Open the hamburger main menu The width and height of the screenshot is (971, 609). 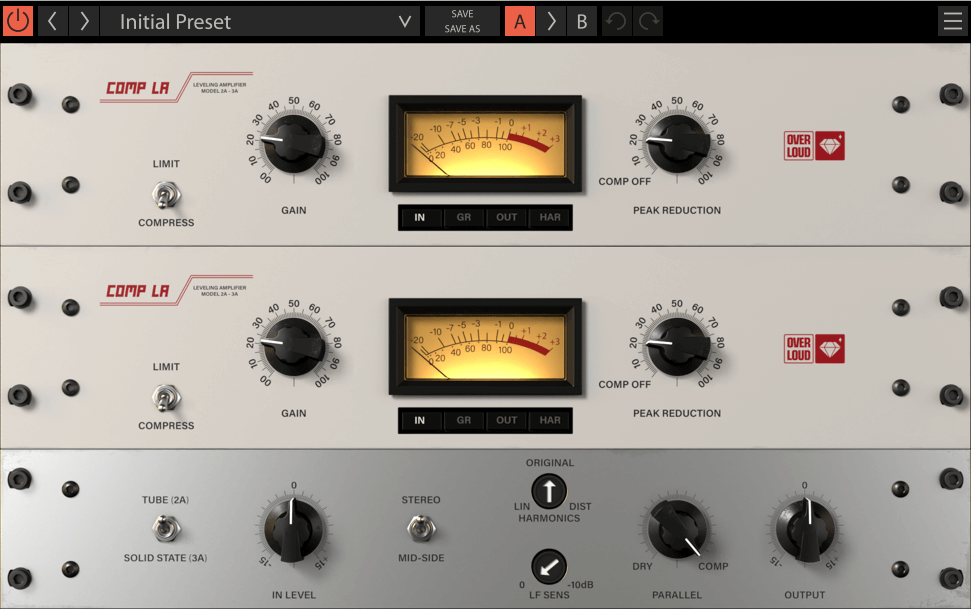click(953, 21)
